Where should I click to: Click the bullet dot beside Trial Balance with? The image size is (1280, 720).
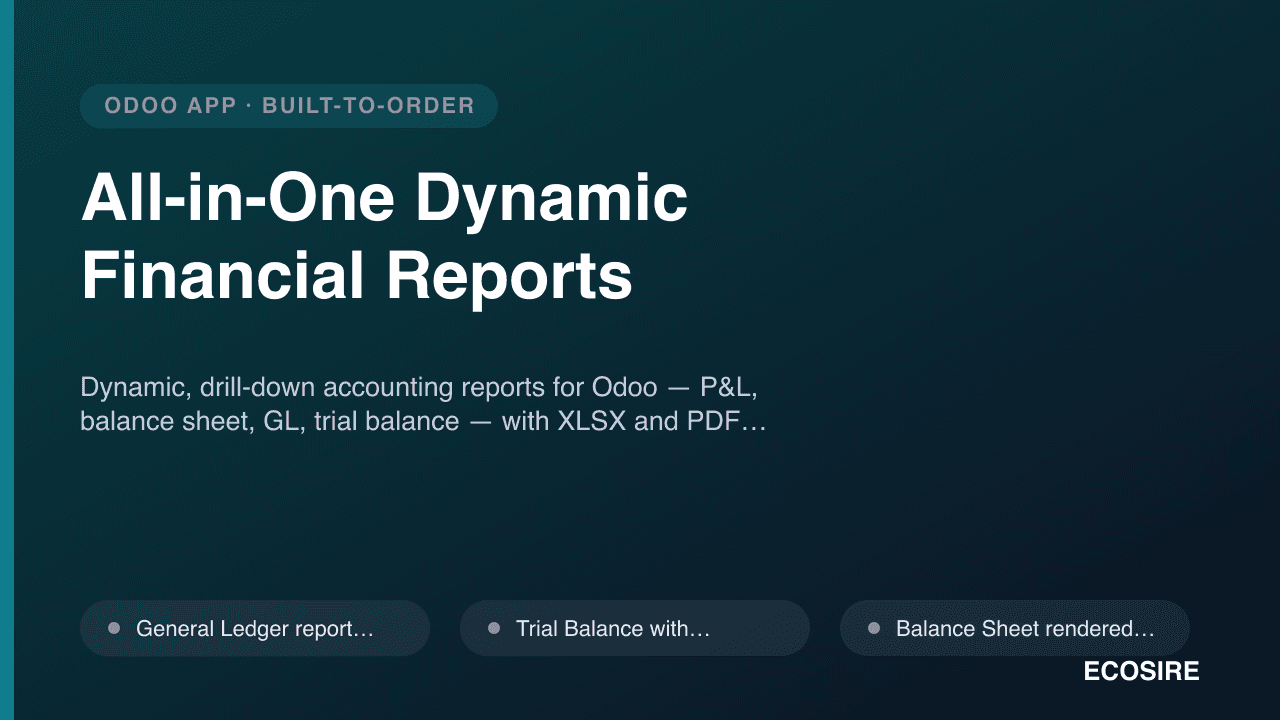(x=494, y=628)
